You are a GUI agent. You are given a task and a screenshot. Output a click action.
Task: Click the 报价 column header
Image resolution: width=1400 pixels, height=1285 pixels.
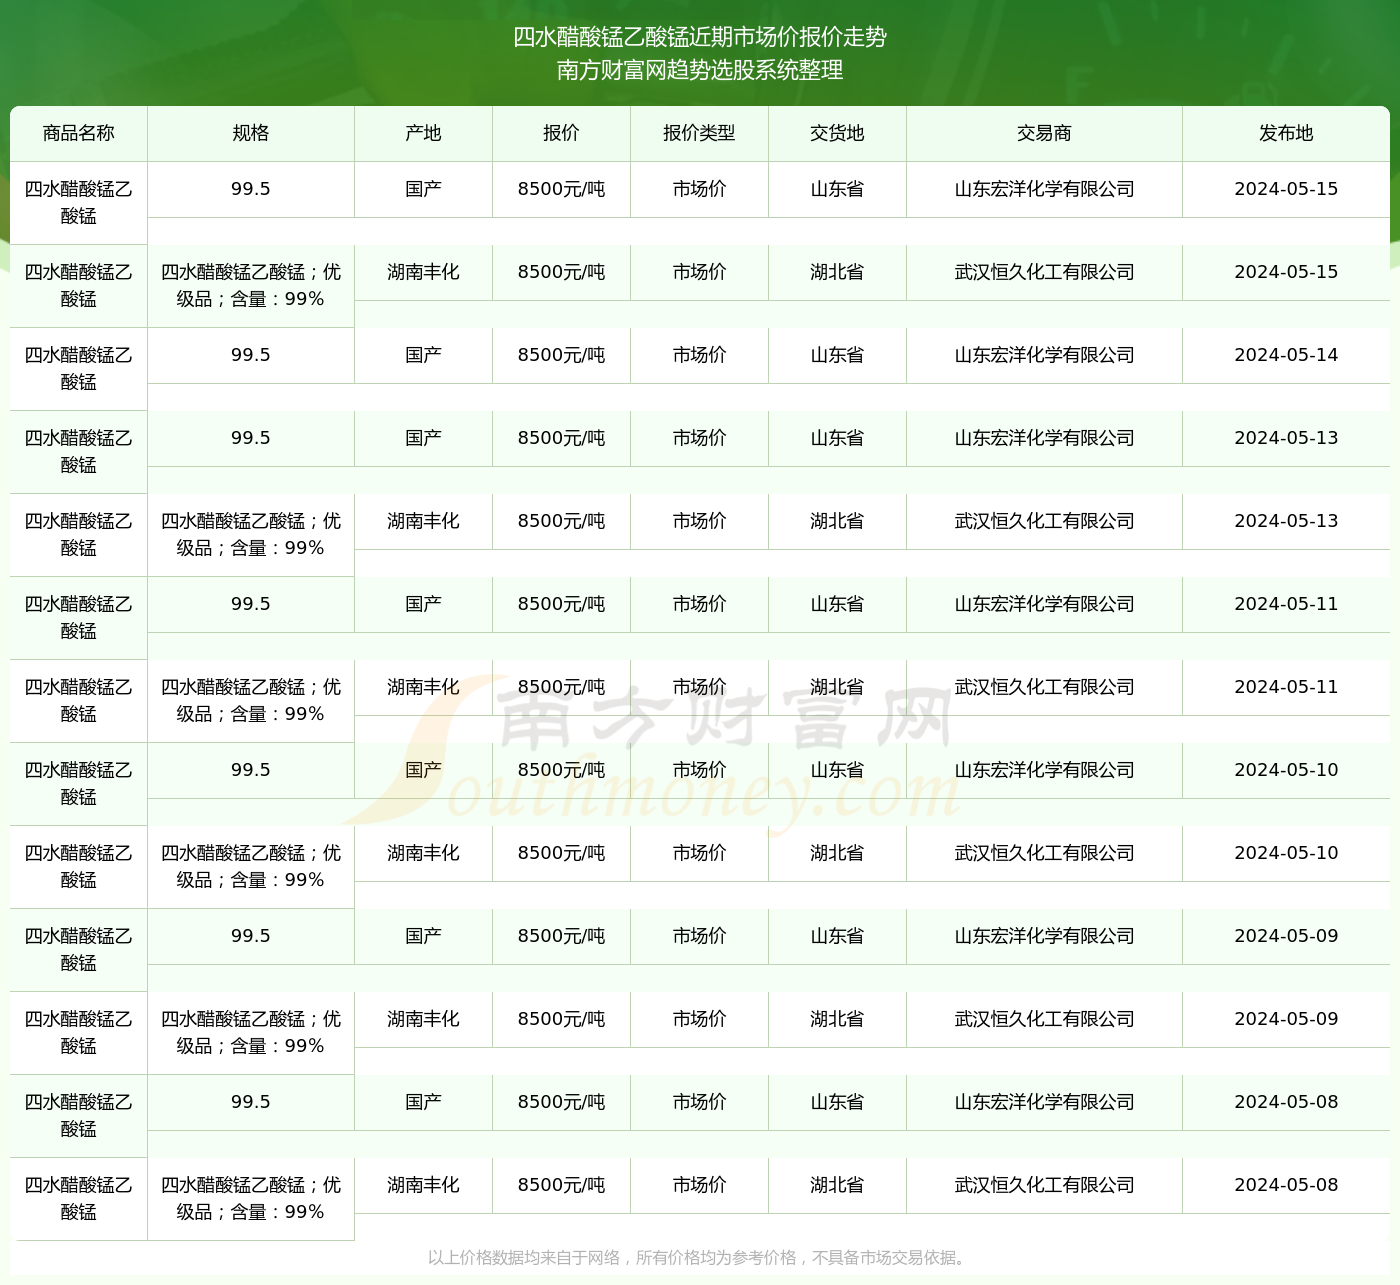[x=561, y=133]
